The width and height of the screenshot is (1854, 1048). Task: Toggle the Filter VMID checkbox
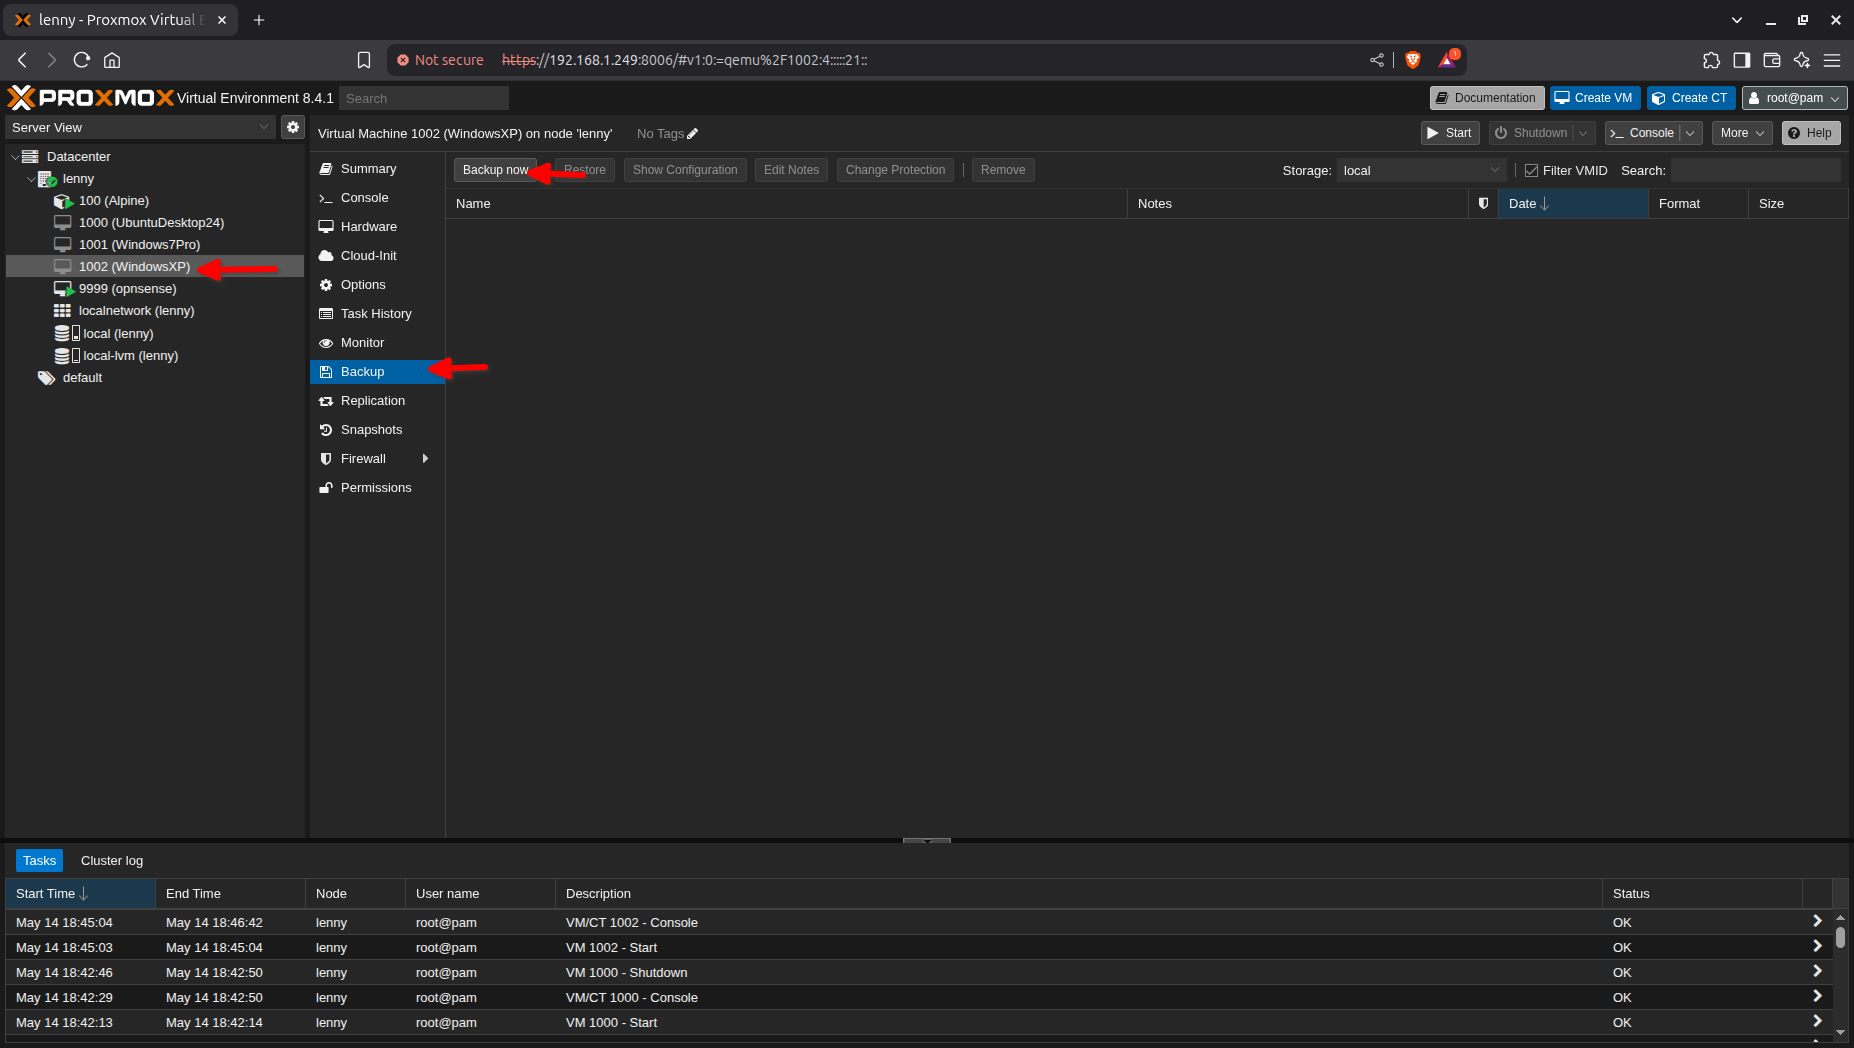tap(1531, 171)
